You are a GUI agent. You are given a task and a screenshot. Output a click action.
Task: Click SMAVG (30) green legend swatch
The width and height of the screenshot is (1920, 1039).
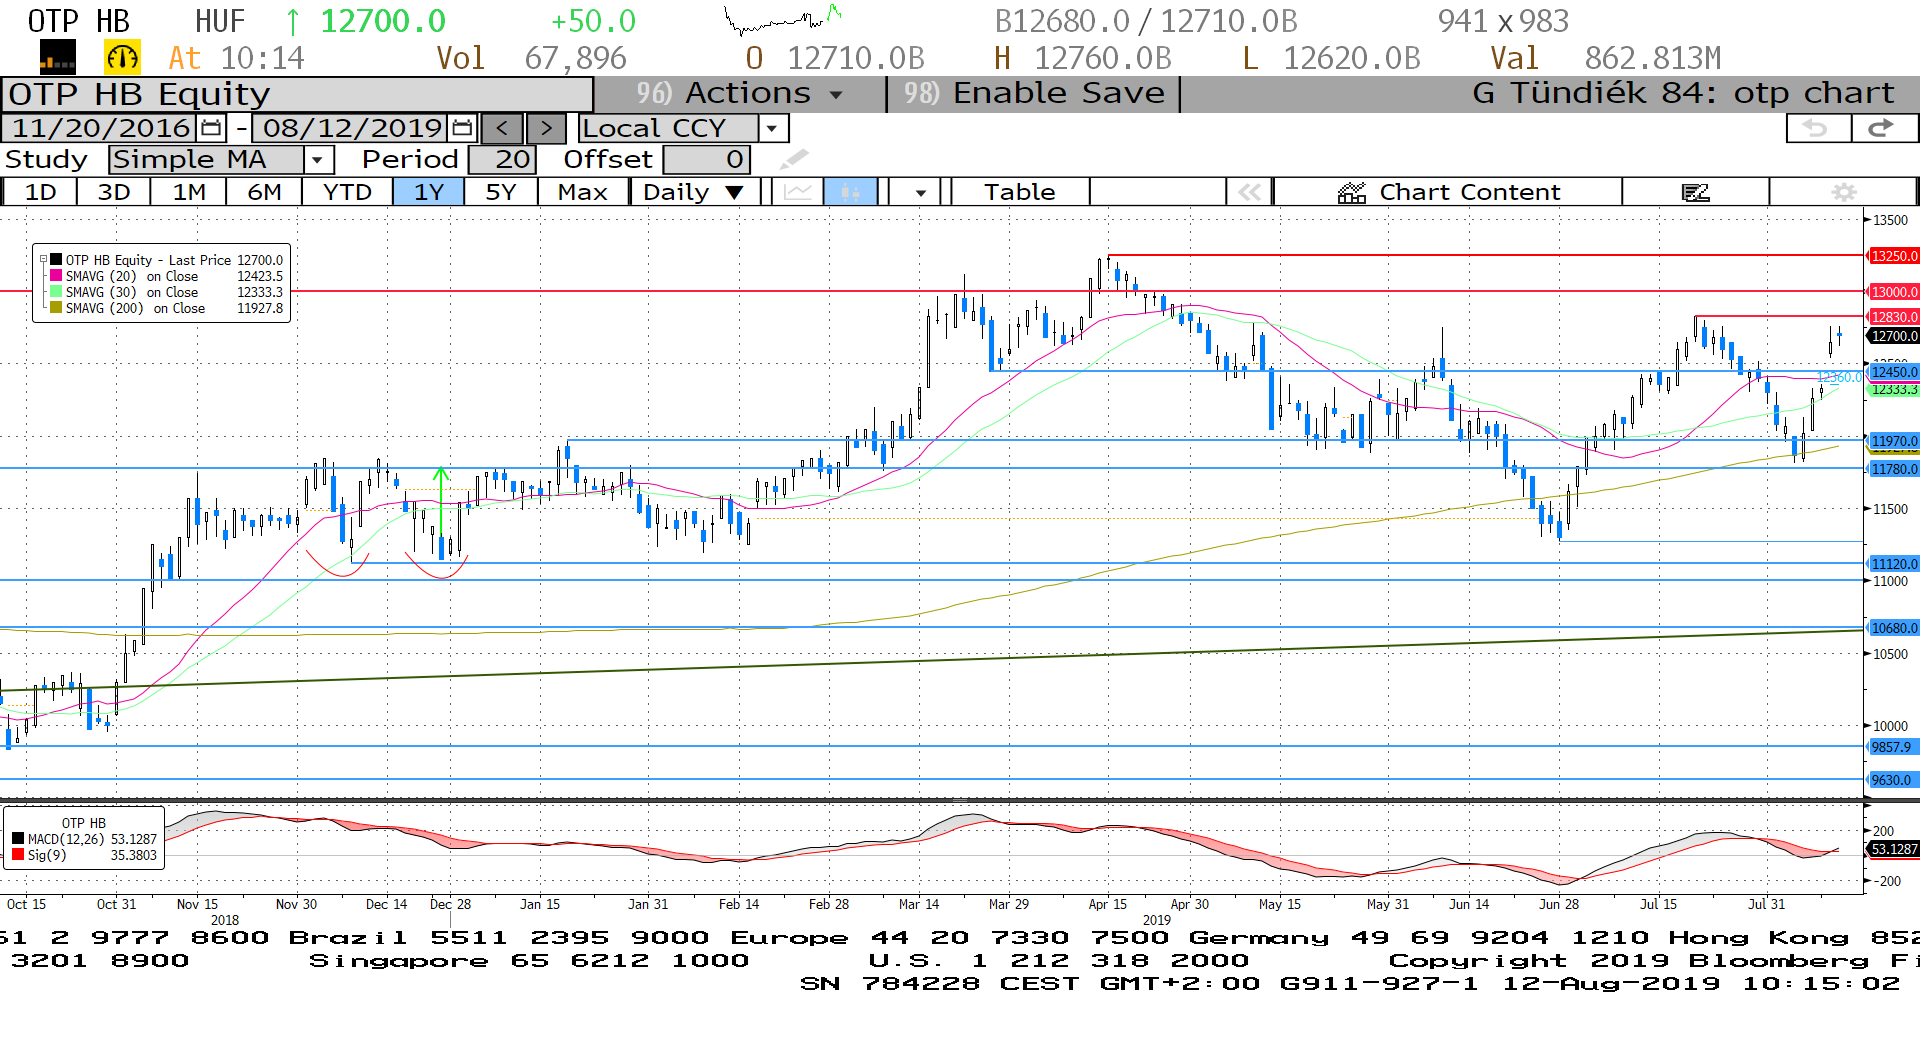click(x=56, y=291)
